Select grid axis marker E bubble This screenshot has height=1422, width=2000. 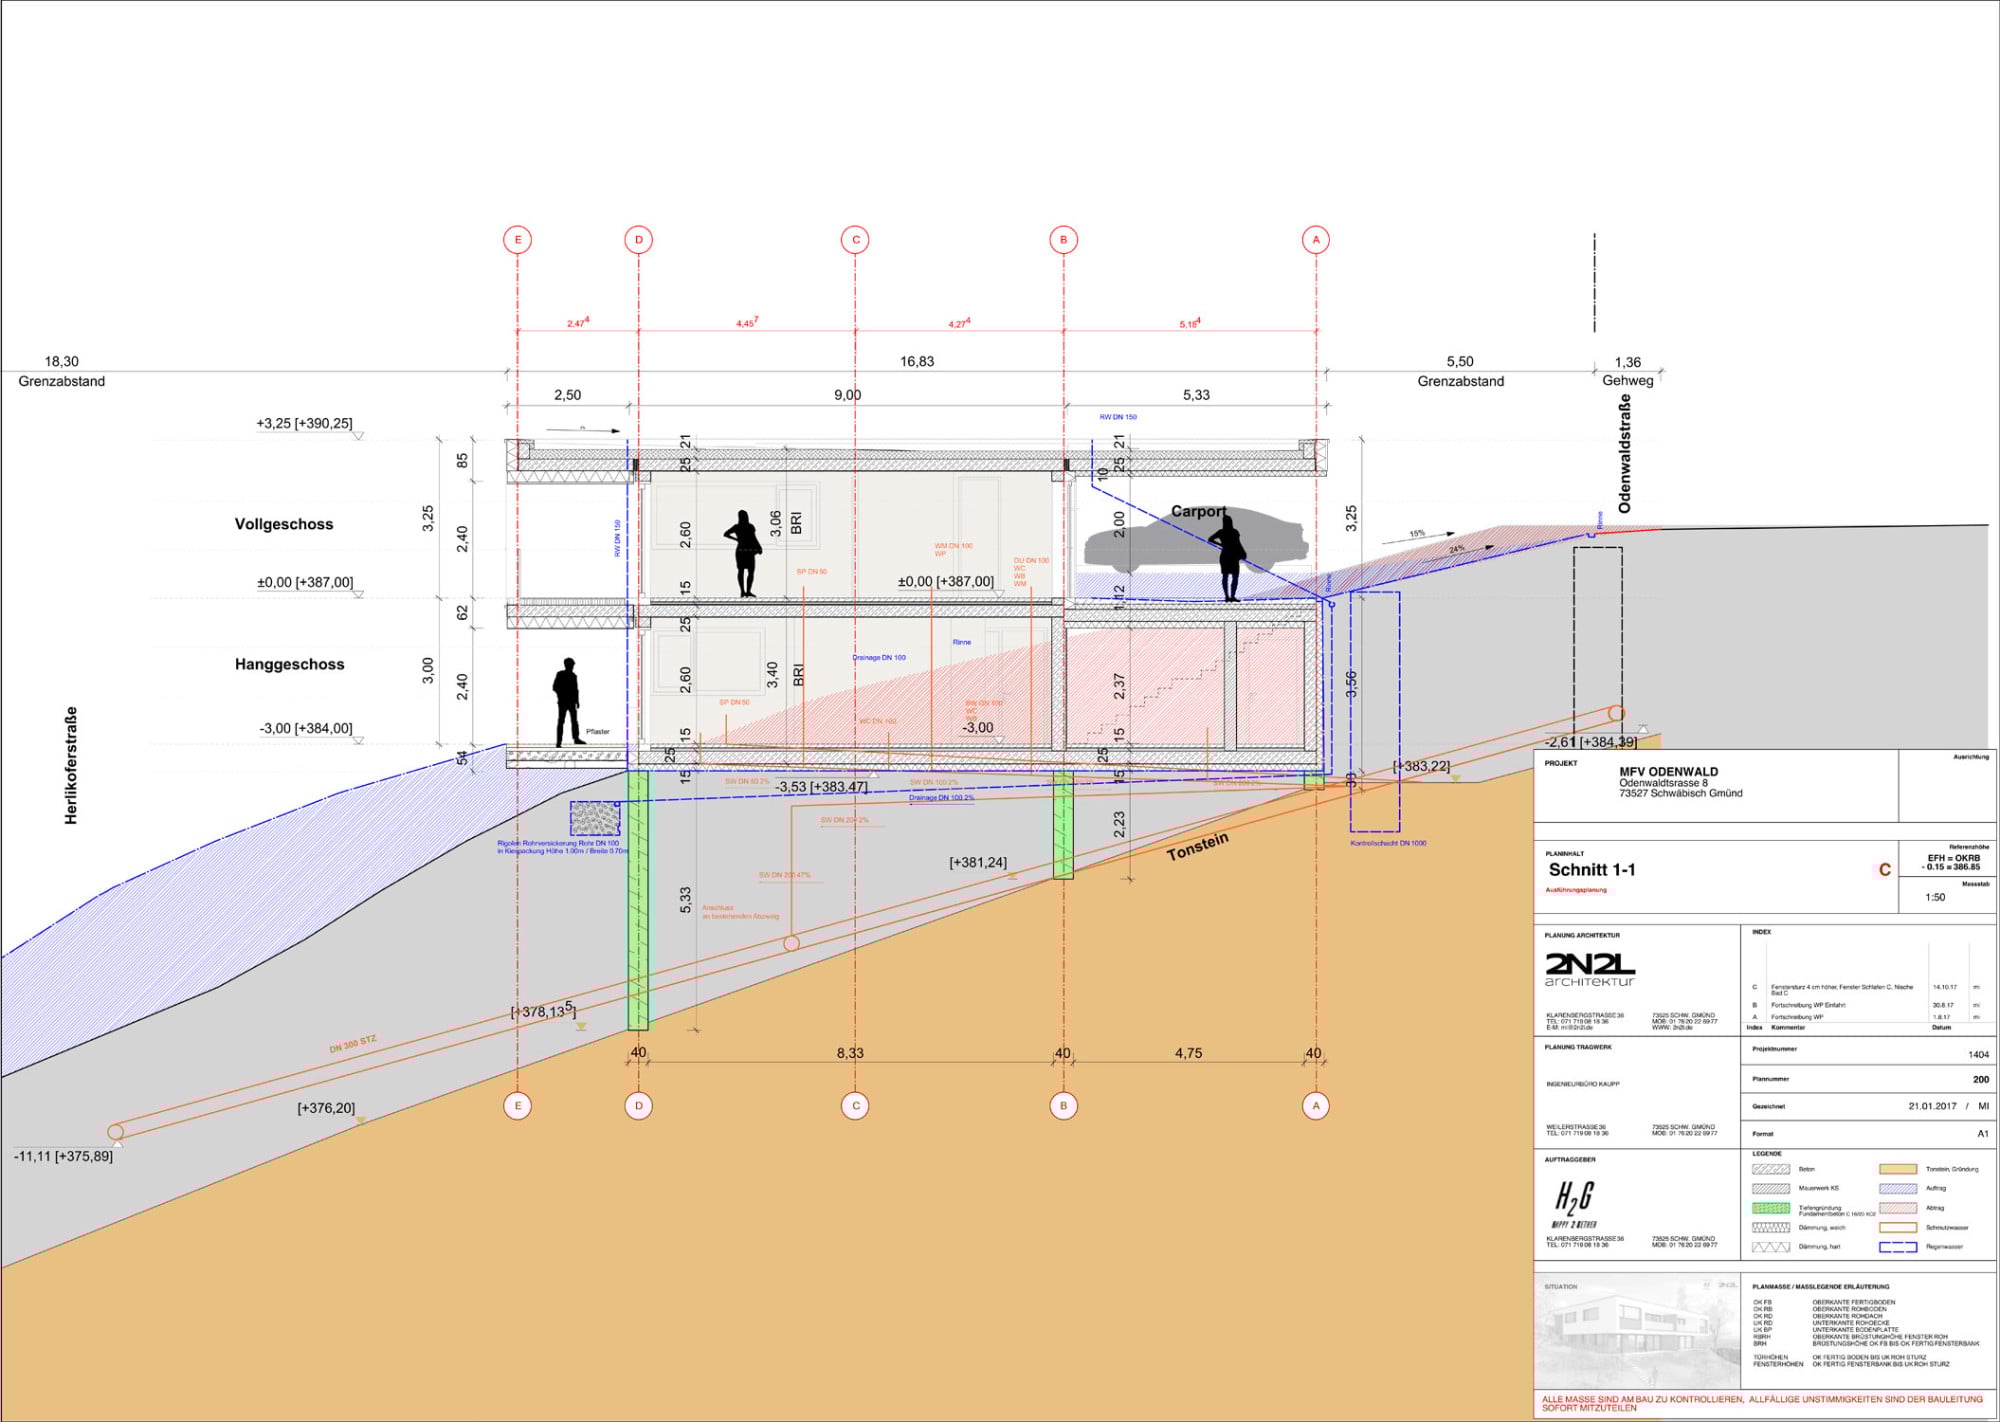pyautogui.click(x=517, y=239)
